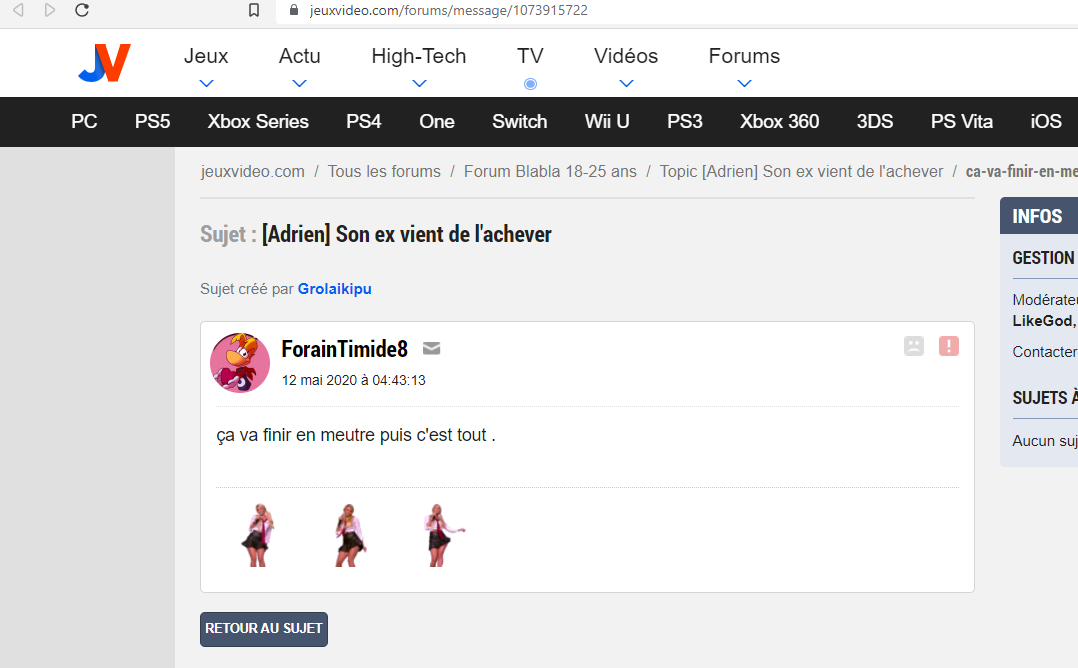Open the Grolaikipu author profile link
1078x668 pixels.
[334, 289]
